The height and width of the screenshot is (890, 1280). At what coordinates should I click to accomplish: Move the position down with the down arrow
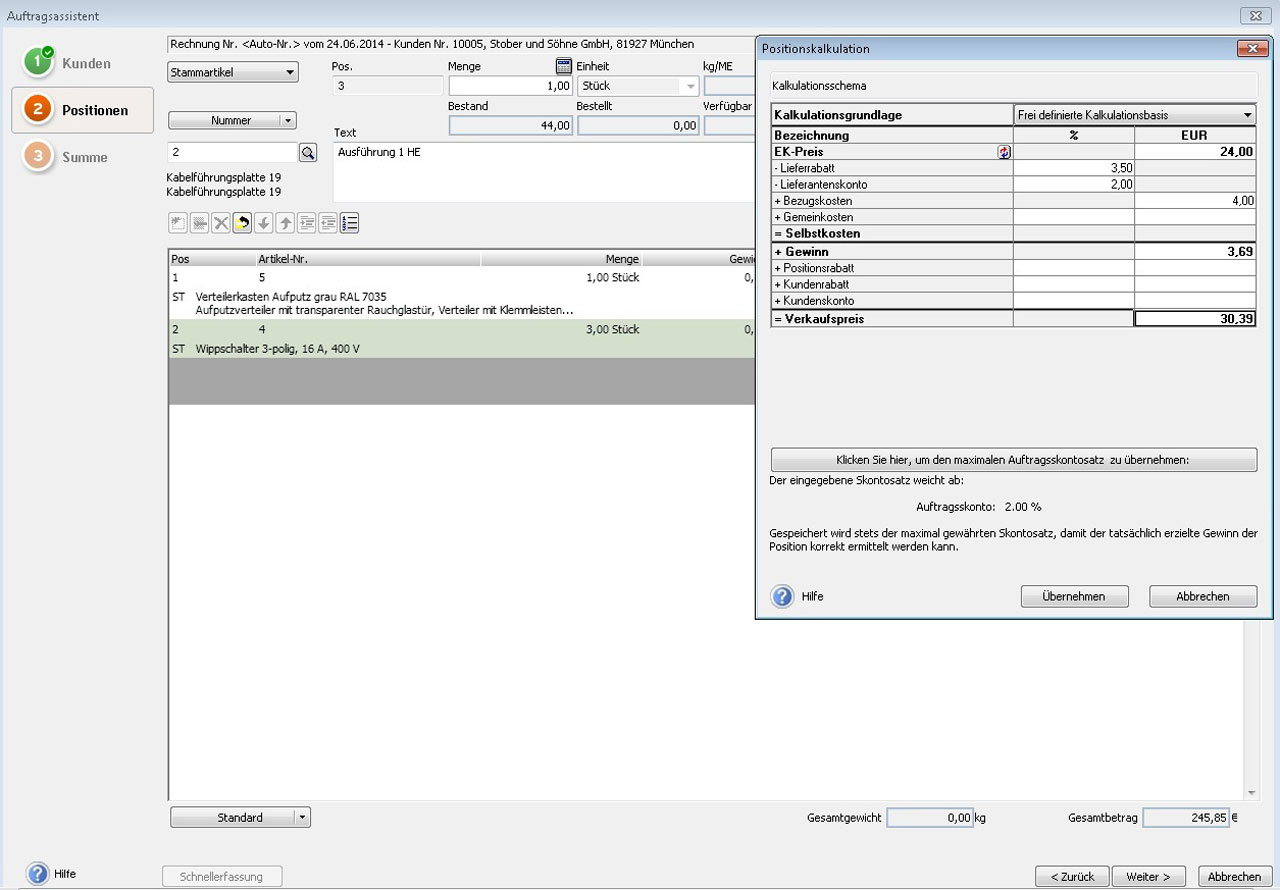264,223
